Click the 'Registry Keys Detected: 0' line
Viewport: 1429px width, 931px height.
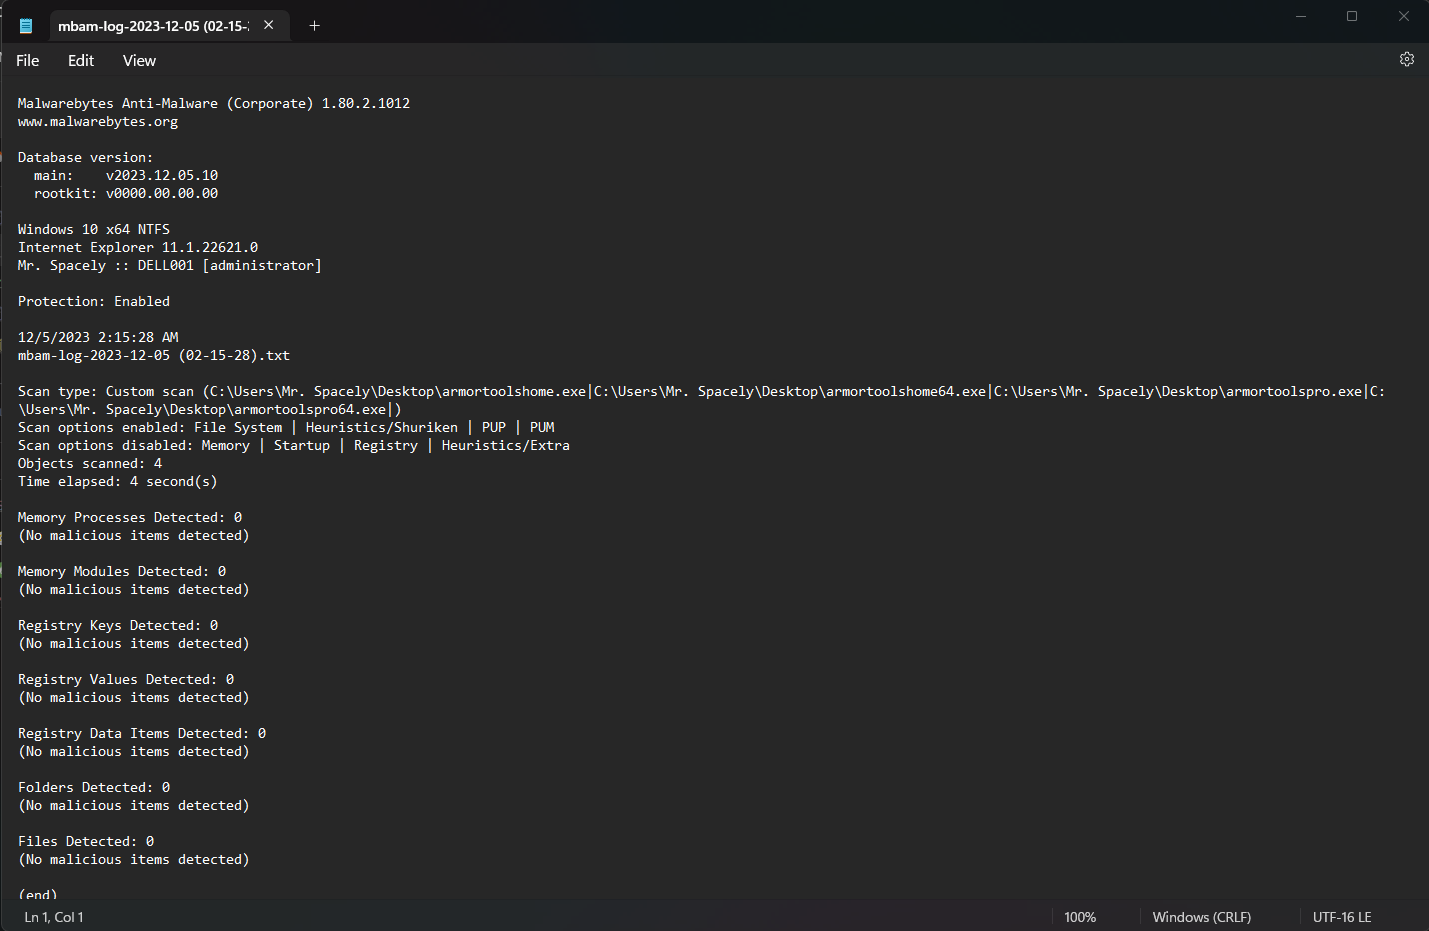point(118,626)
